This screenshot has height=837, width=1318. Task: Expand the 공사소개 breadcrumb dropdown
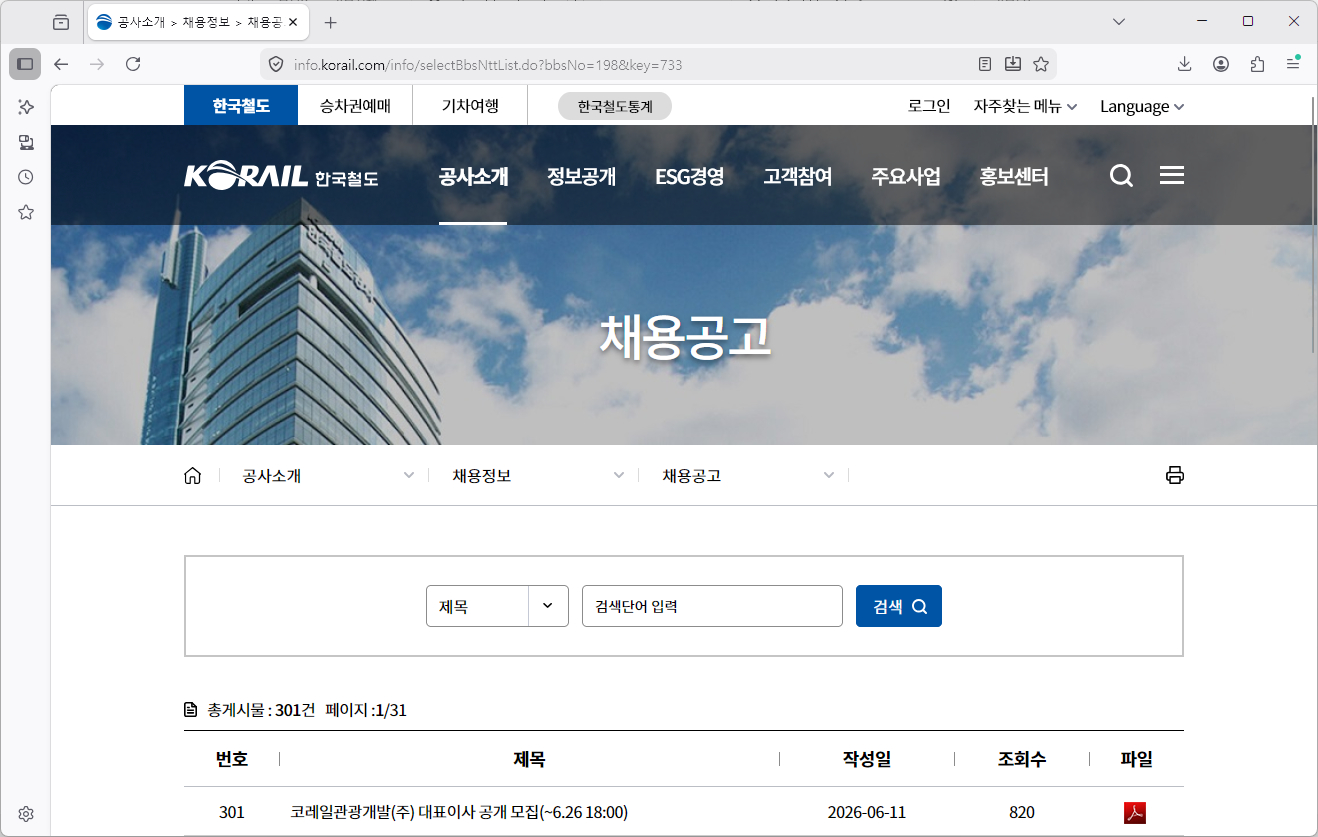(x=328, y=476)
